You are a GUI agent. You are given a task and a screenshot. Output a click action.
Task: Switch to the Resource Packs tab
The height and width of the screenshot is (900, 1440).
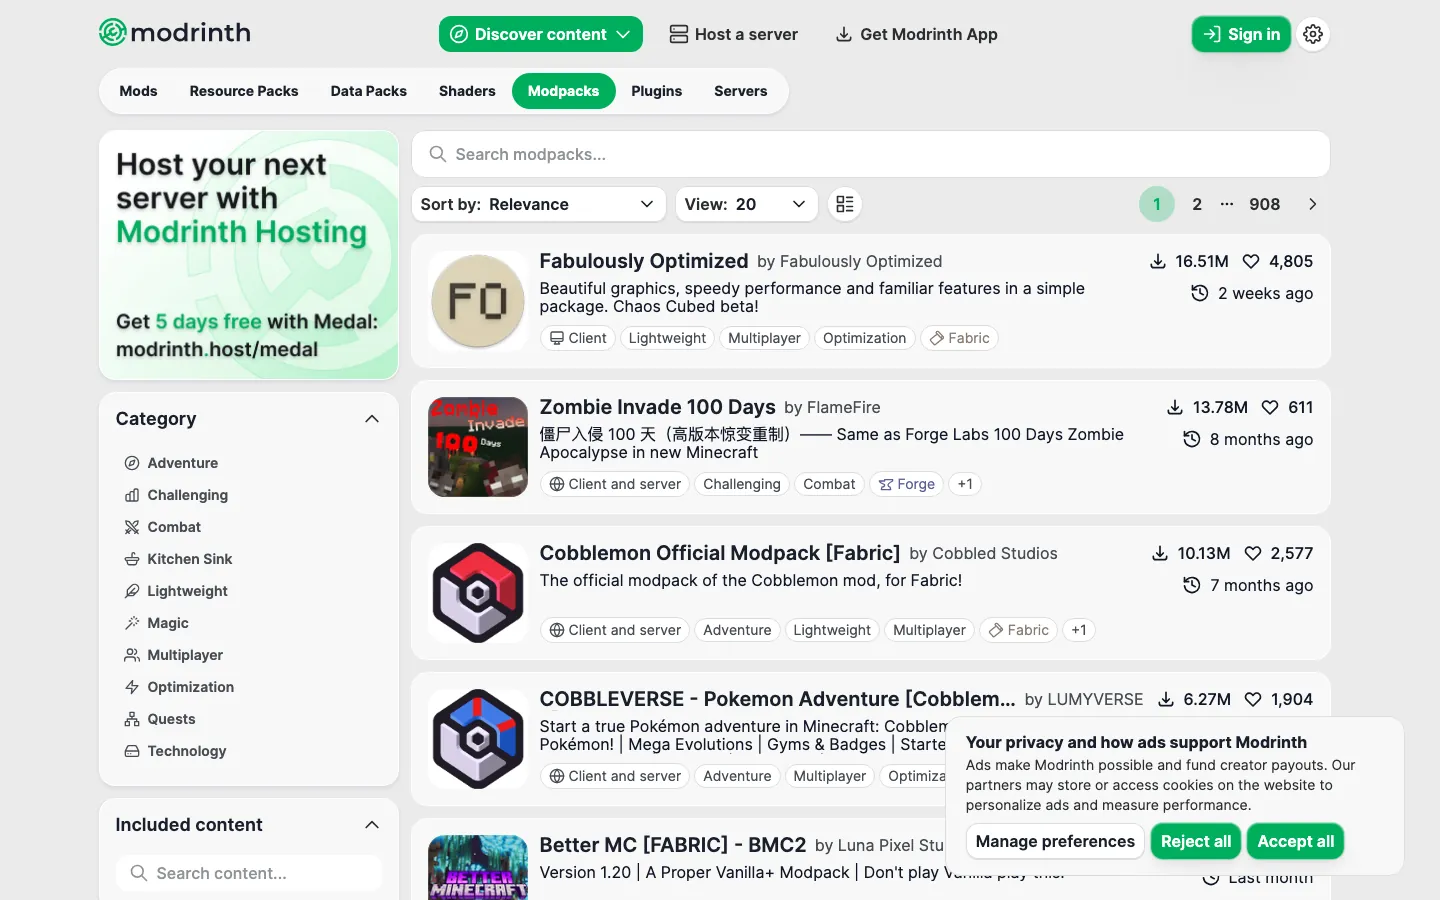[244, 91]
